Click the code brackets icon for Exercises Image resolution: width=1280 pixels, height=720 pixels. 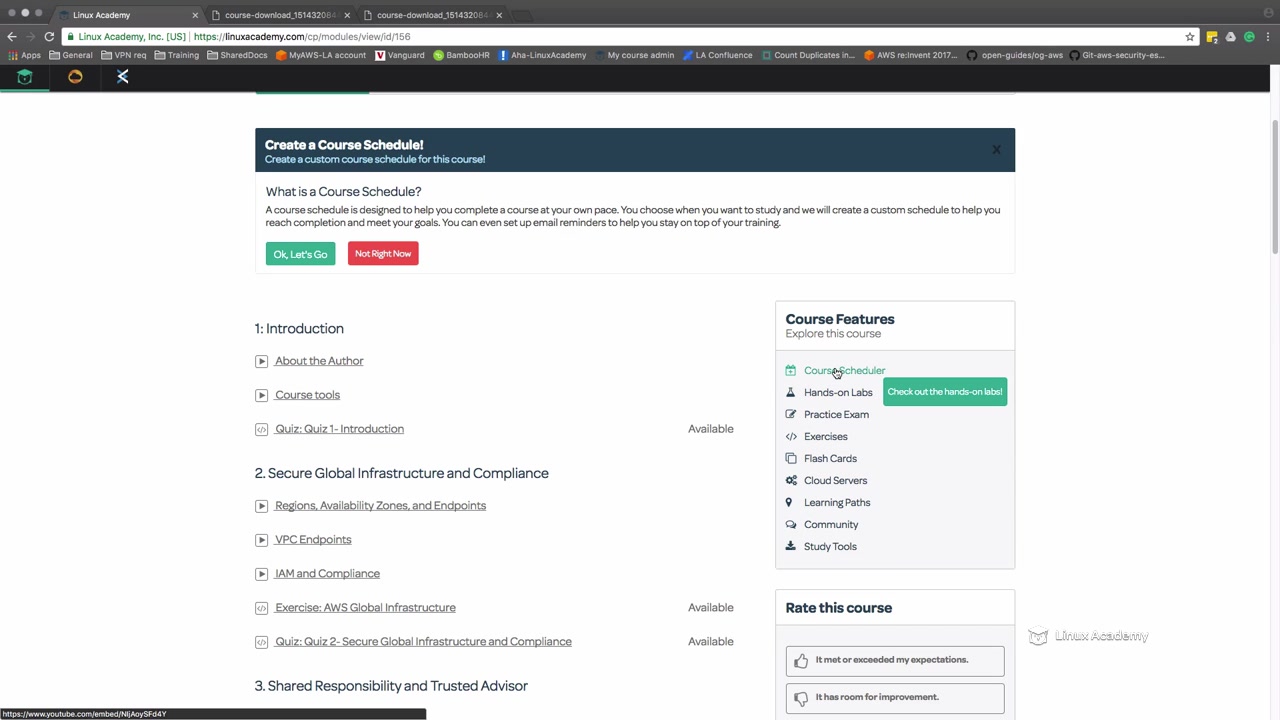(791, 436)
